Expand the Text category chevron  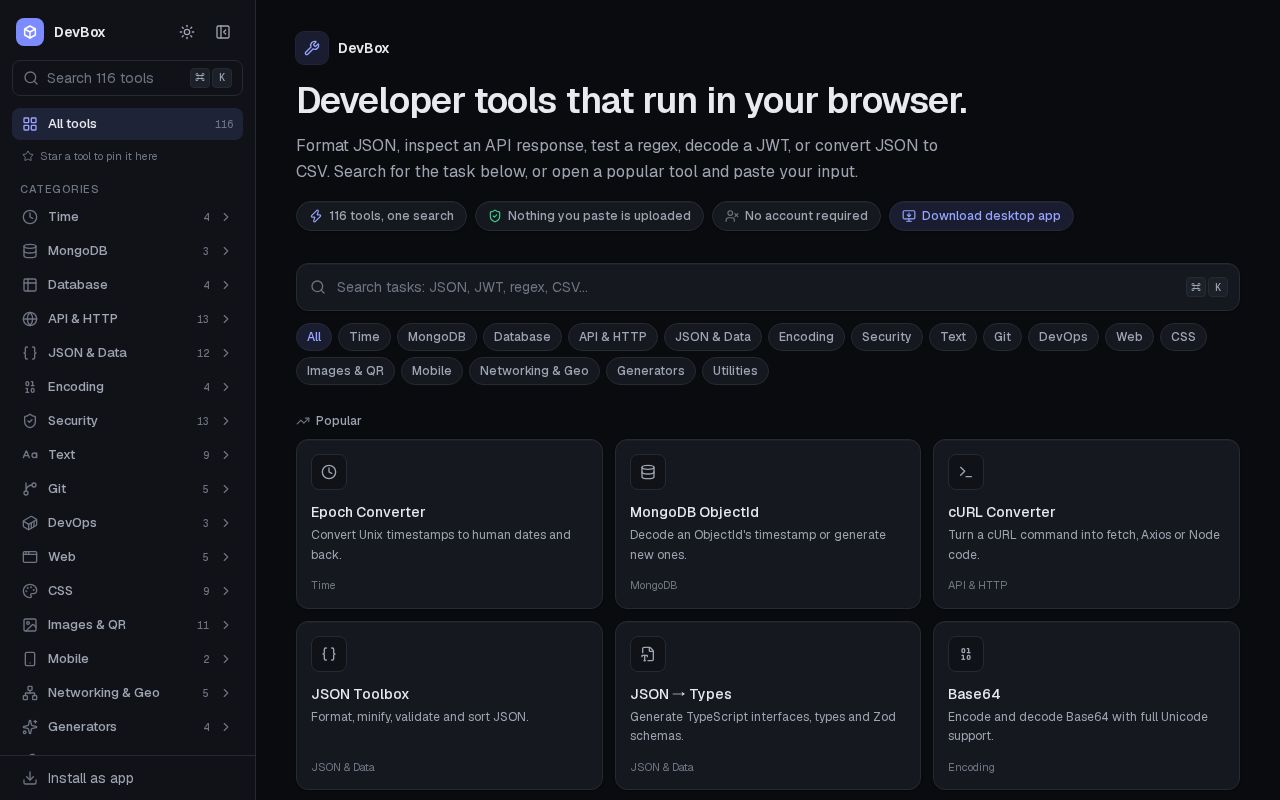[226, 455]
